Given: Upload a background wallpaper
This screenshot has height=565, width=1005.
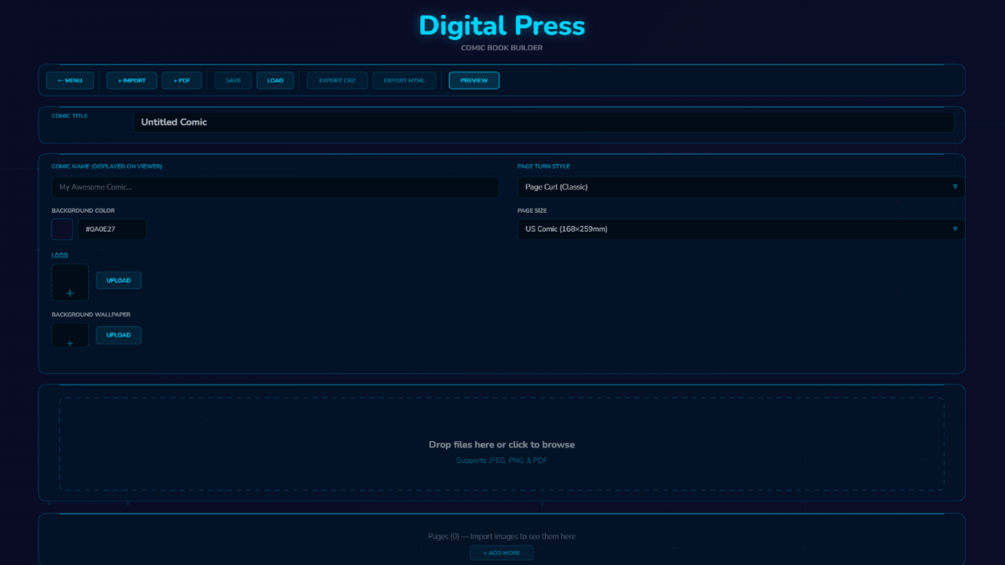Looking at the screenshot, I should (x=119, y=335).
